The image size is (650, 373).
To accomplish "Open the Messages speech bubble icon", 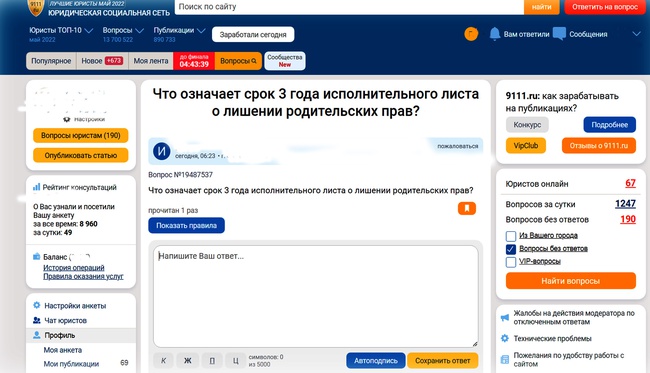I will tap(559, 34).
